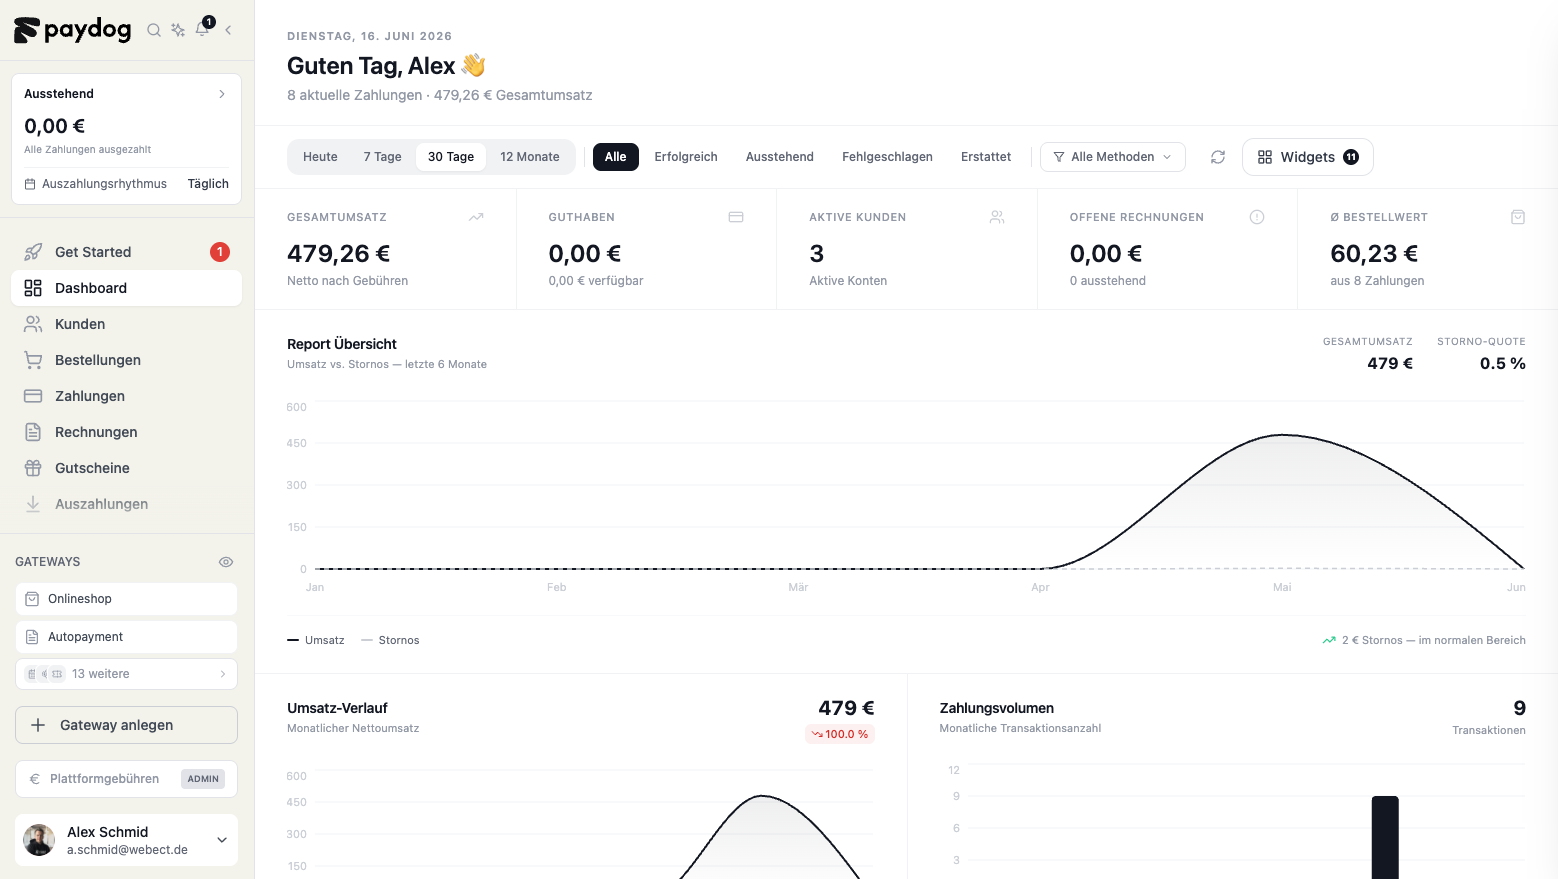The width and height of the screenshot is (1558, 879).
Task: Open the Get Started rocket item
Action: click(x=126, y=252)
